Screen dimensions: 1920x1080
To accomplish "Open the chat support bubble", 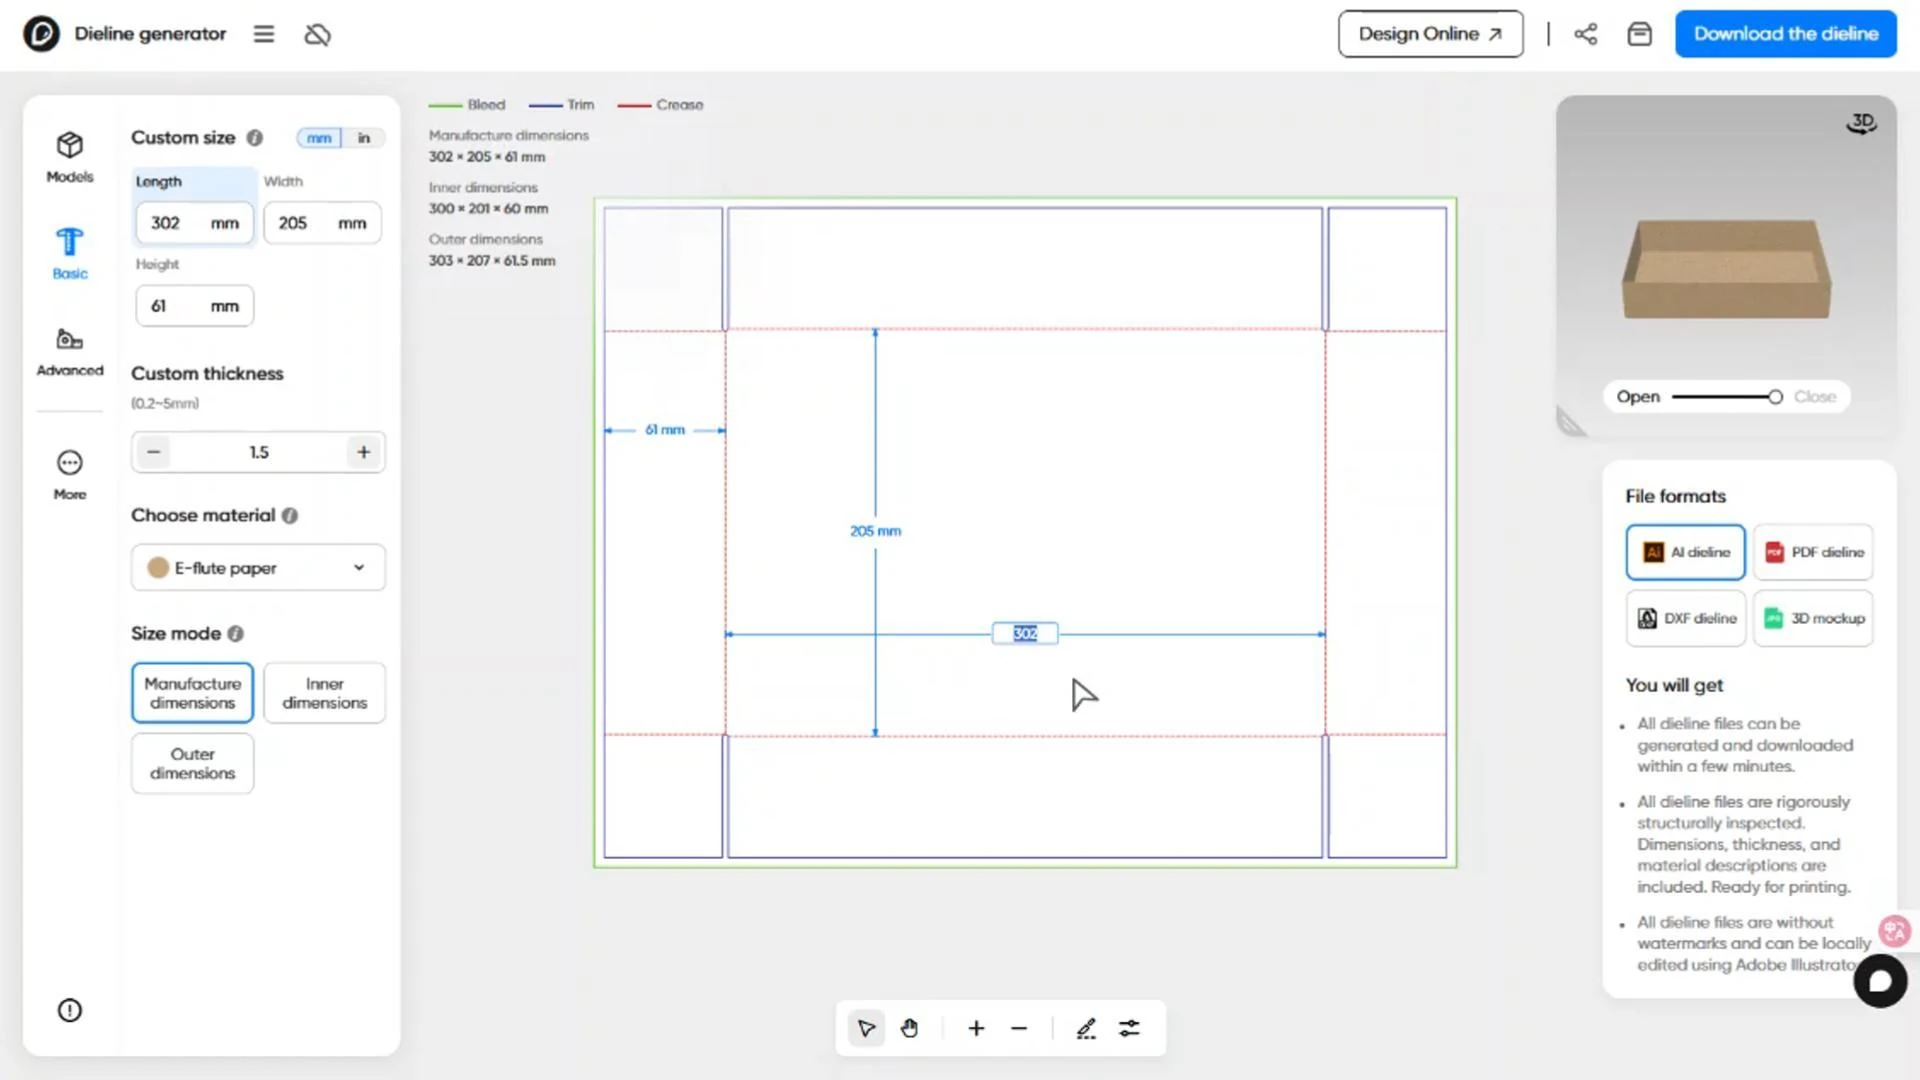I will pyautogui.click(x=1880, y=981).
